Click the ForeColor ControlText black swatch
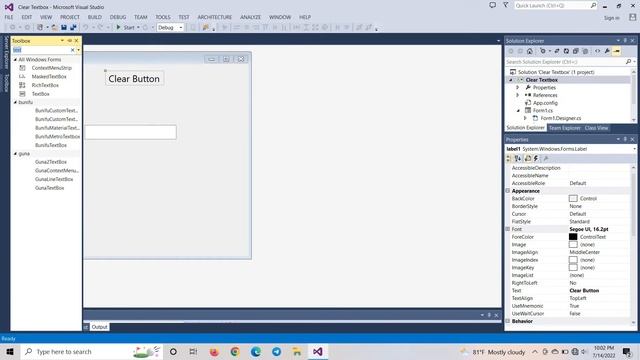 point(573,237)
